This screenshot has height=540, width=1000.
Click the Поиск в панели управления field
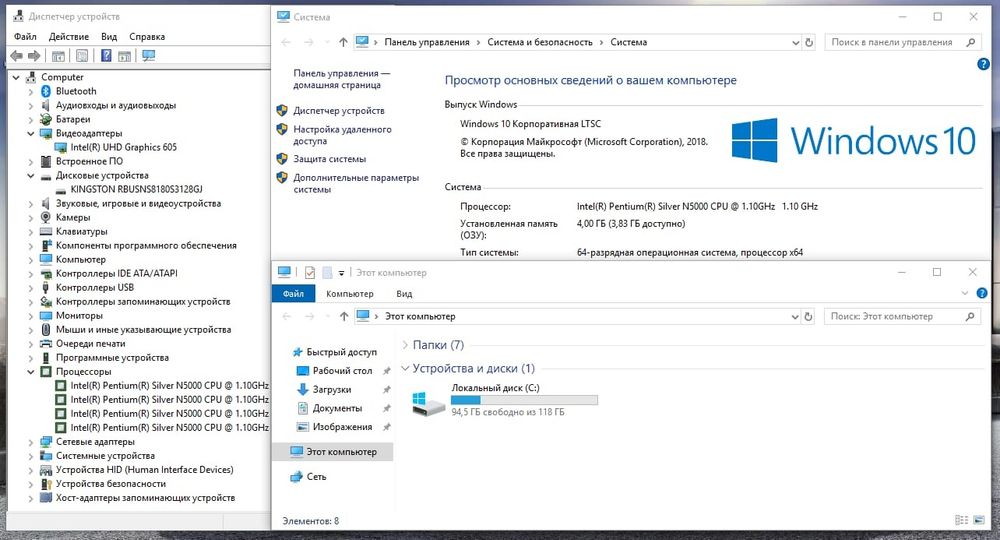pyautogui.click(x=901, y=42)
